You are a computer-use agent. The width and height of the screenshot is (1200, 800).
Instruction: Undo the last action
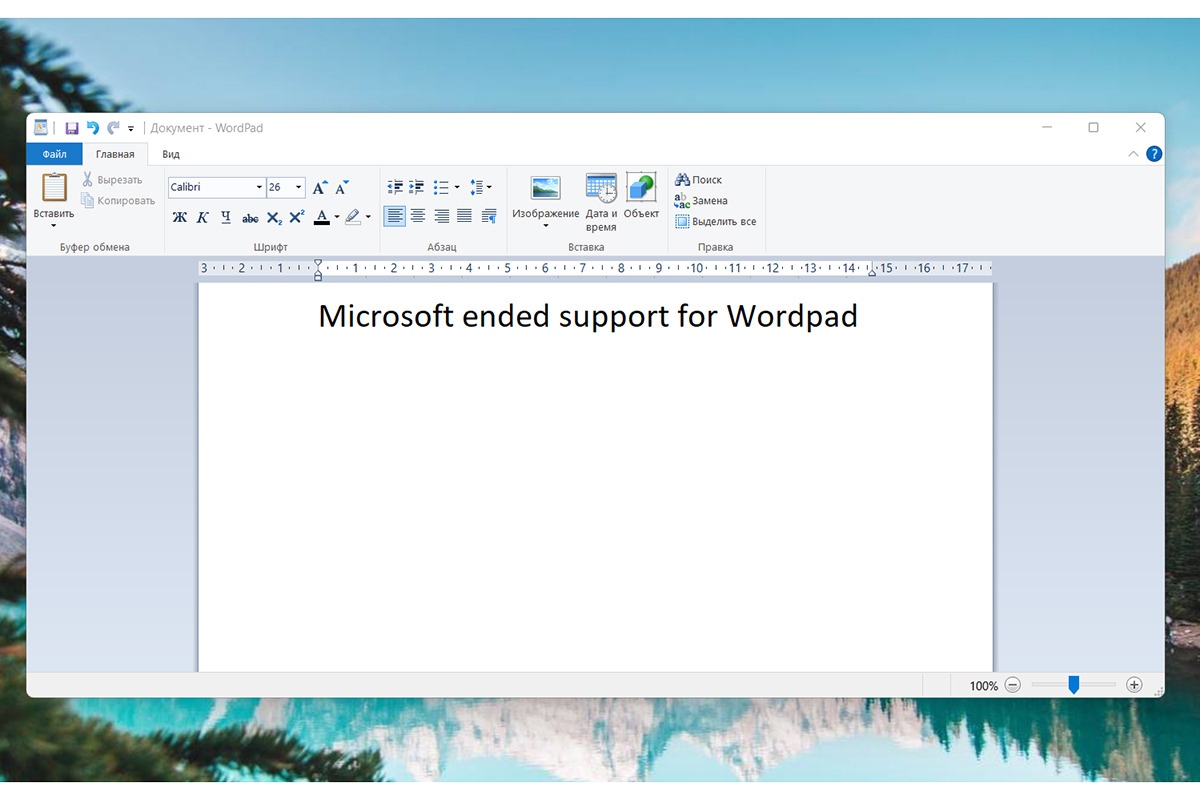tap(93, 128)
